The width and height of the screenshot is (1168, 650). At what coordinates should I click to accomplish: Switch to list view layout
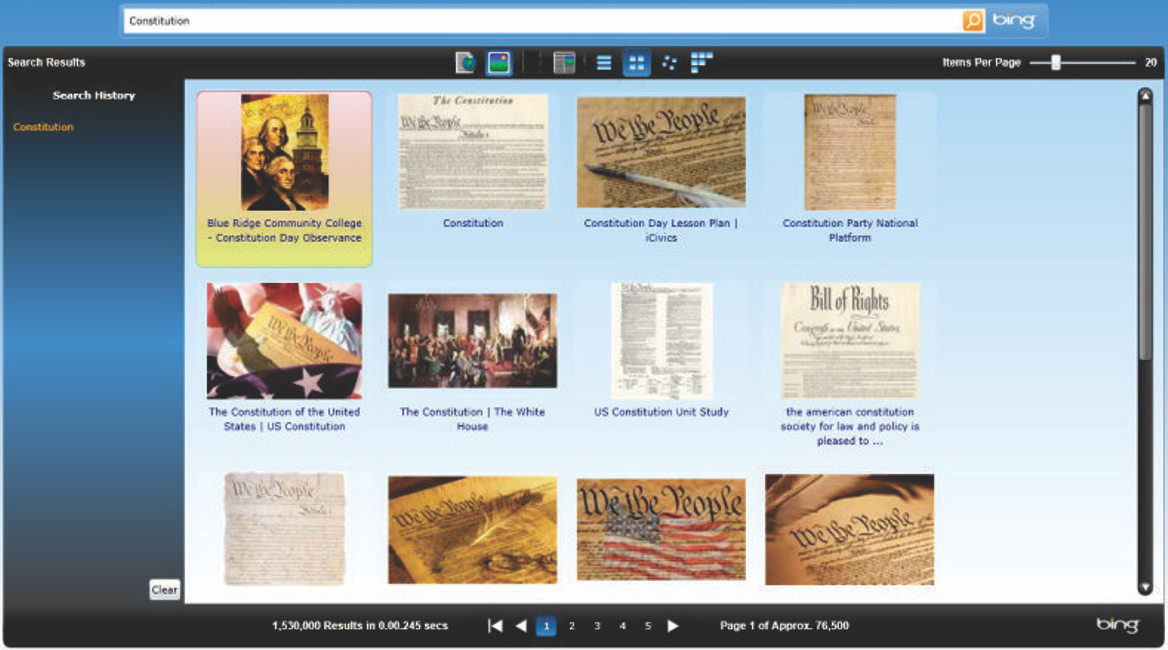click(604, 63)
